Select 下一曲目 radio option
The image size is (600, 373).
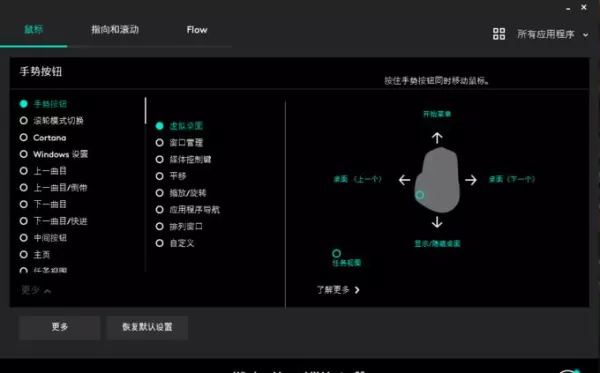pyautogui.click(x=43, y=204)
